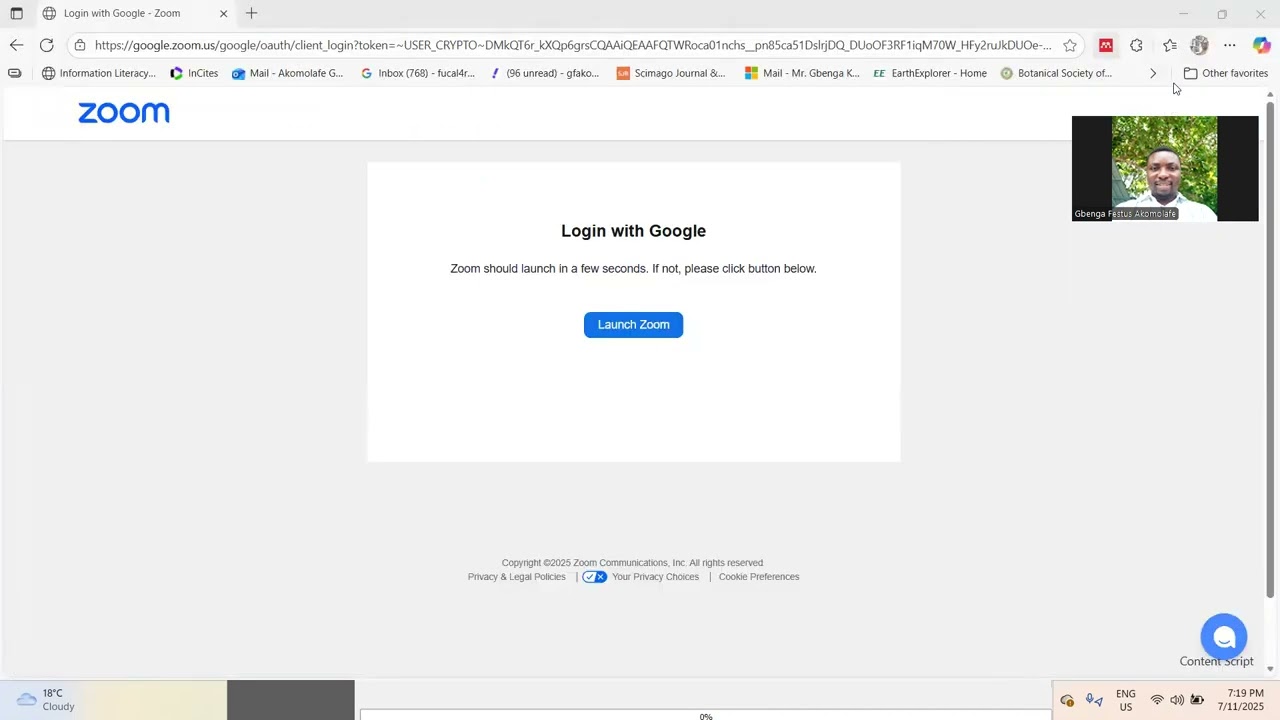Open the clock showing 7:19 PM
This screenshot has width=1280, height=720.
1240,700
